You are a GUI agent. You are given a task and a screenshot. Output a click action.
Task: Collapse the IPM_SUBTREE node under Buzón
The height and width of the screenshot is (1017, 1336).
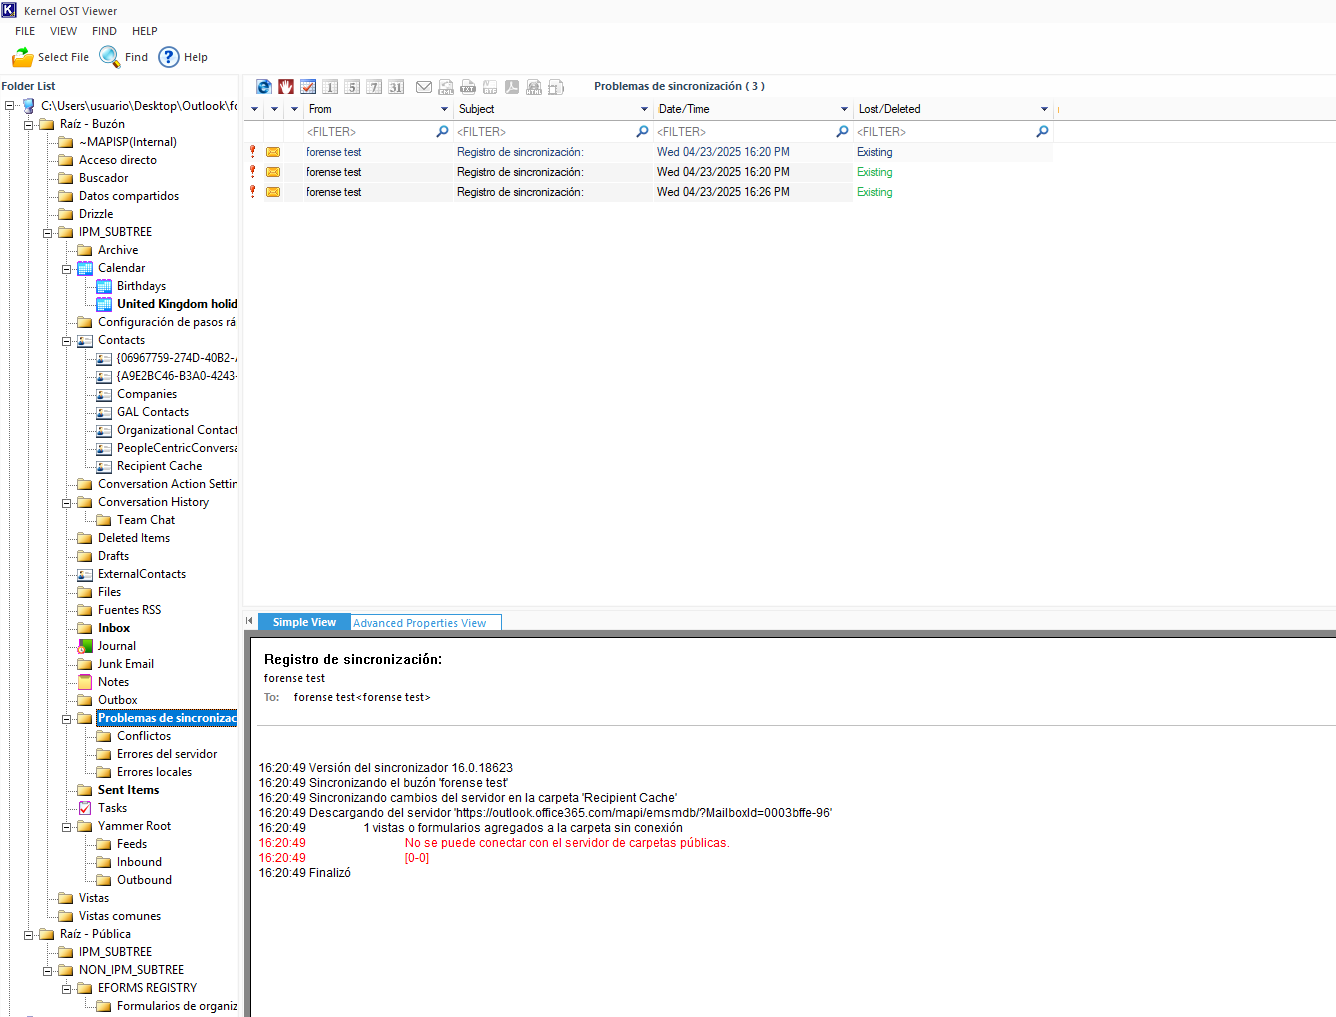point(47,233)
